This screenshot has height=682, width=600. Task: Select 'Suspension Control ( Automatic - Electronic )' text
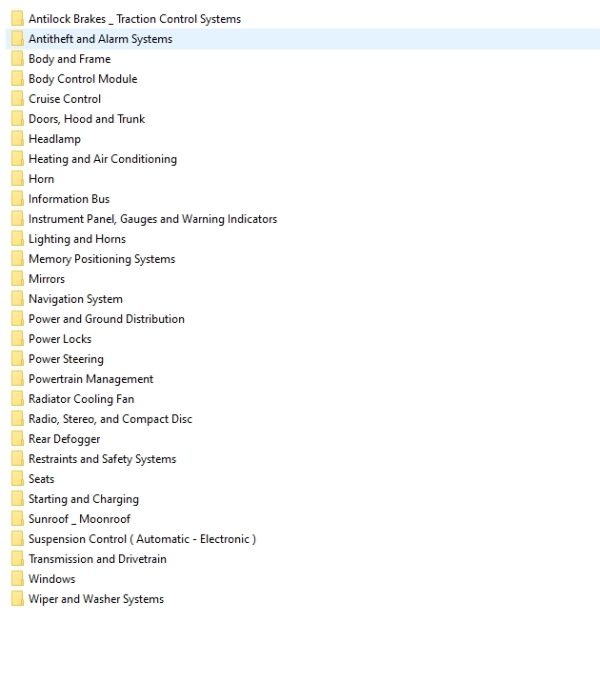(x=142, y=539)
